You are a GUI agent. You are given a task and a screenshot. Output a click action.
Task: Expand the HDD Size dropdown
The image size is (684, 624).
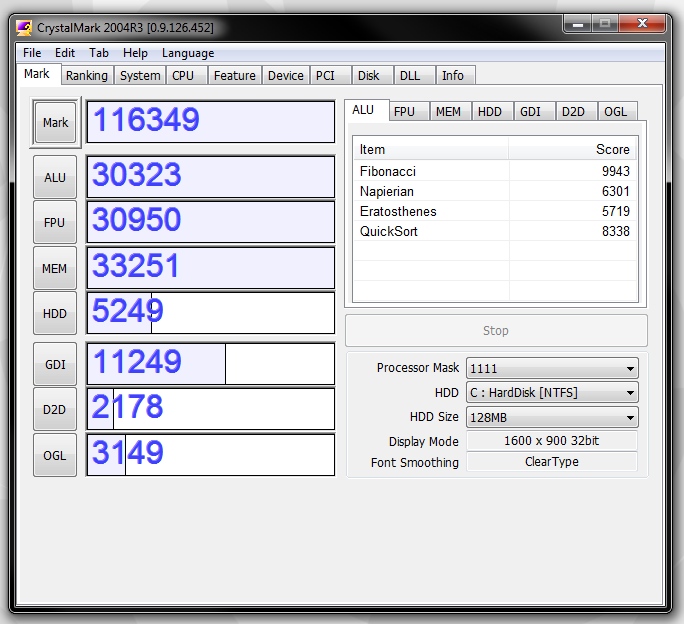552,418
